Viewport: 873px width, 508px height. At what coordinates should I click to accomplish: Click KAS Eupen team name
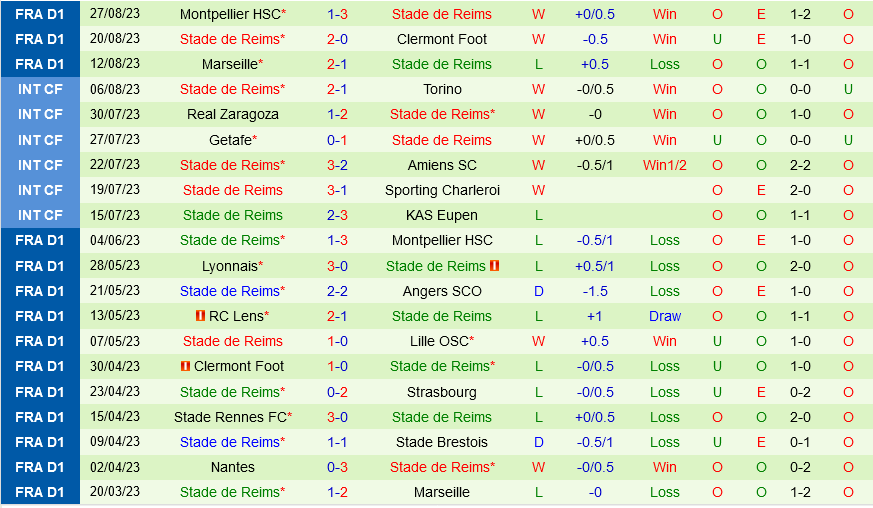442,215
